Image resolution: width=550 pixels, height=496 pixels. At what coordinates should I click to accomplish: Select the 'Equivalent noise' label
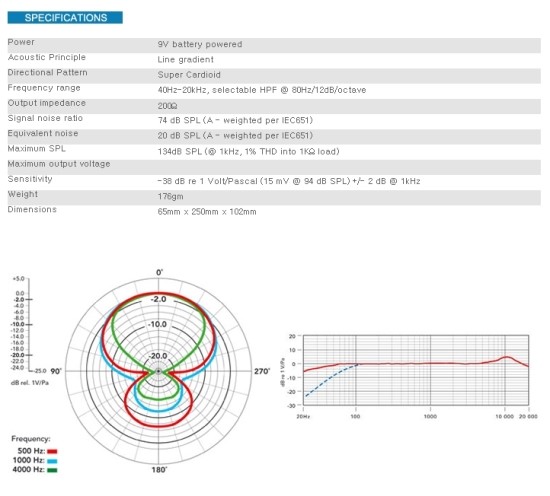coord(43,134)
